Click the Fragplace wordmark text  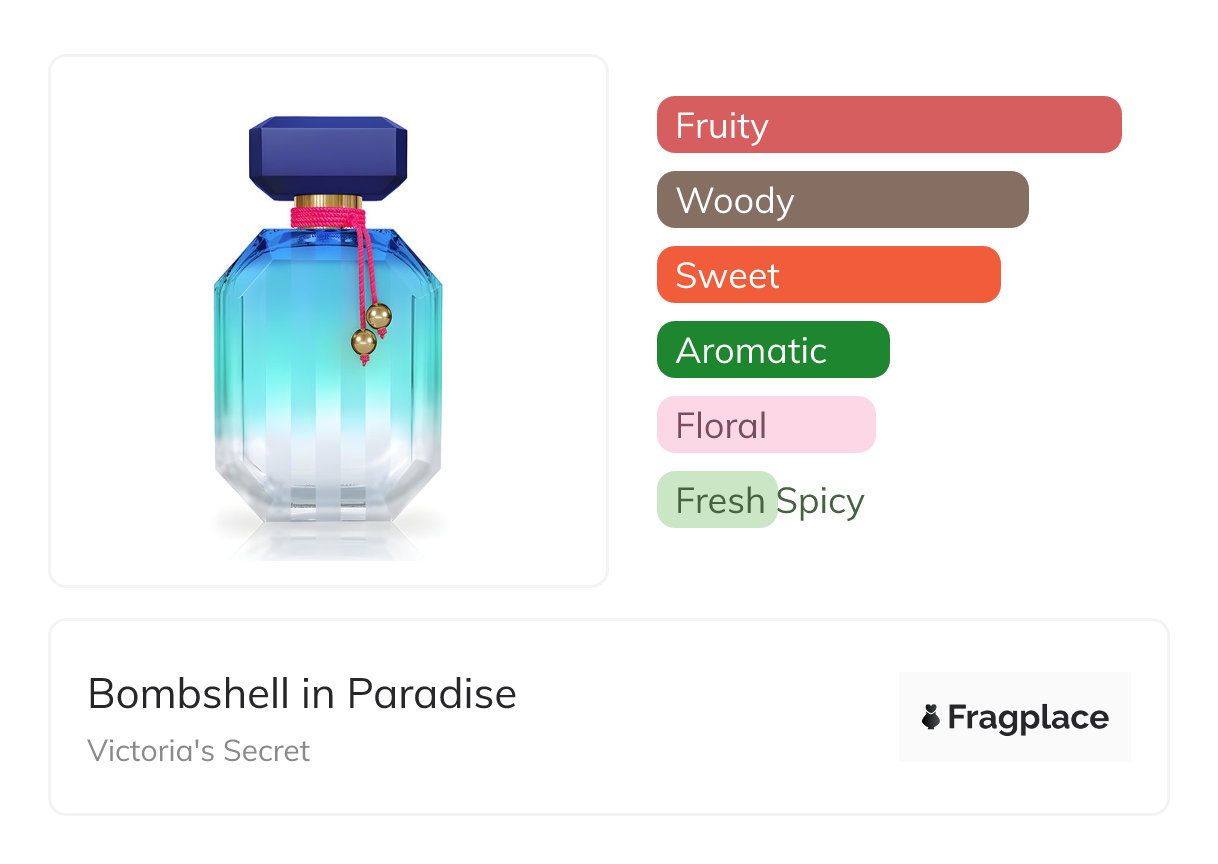1028,717
